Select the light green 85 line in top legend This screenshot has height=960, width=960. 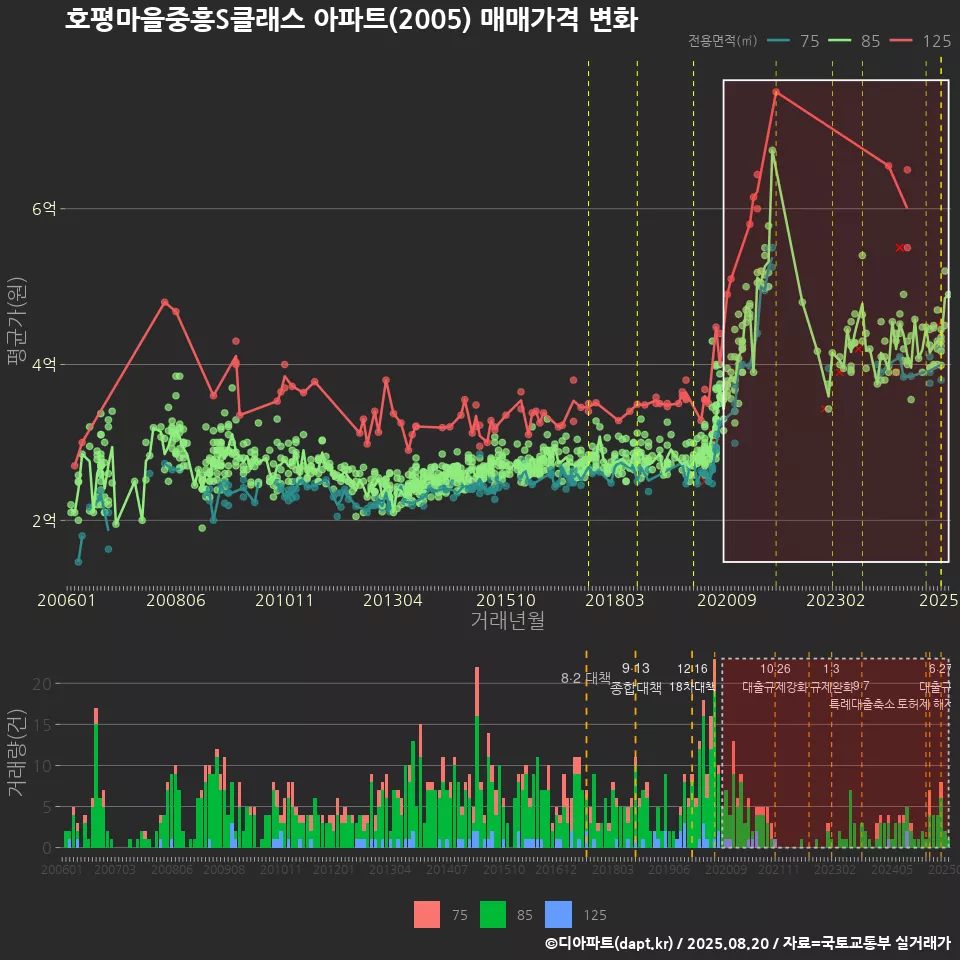839,40
